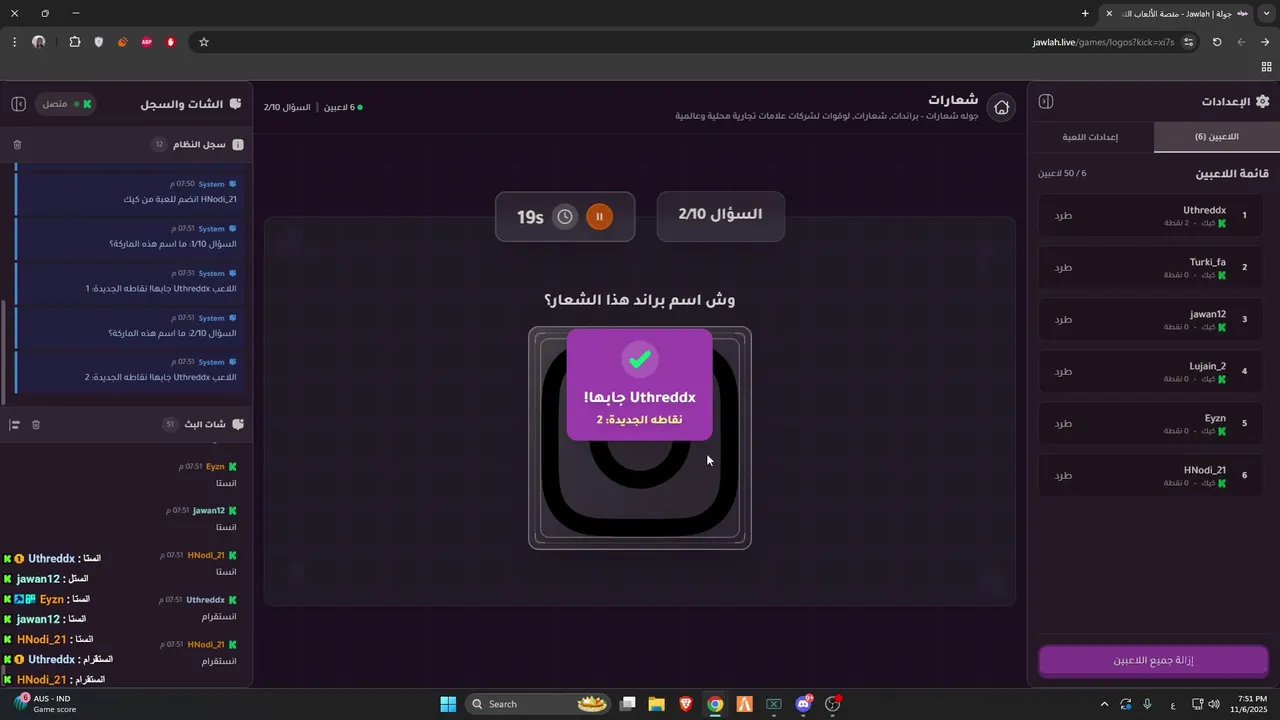
Task: Pause the question timer
Action: click(x=599, y=217)
